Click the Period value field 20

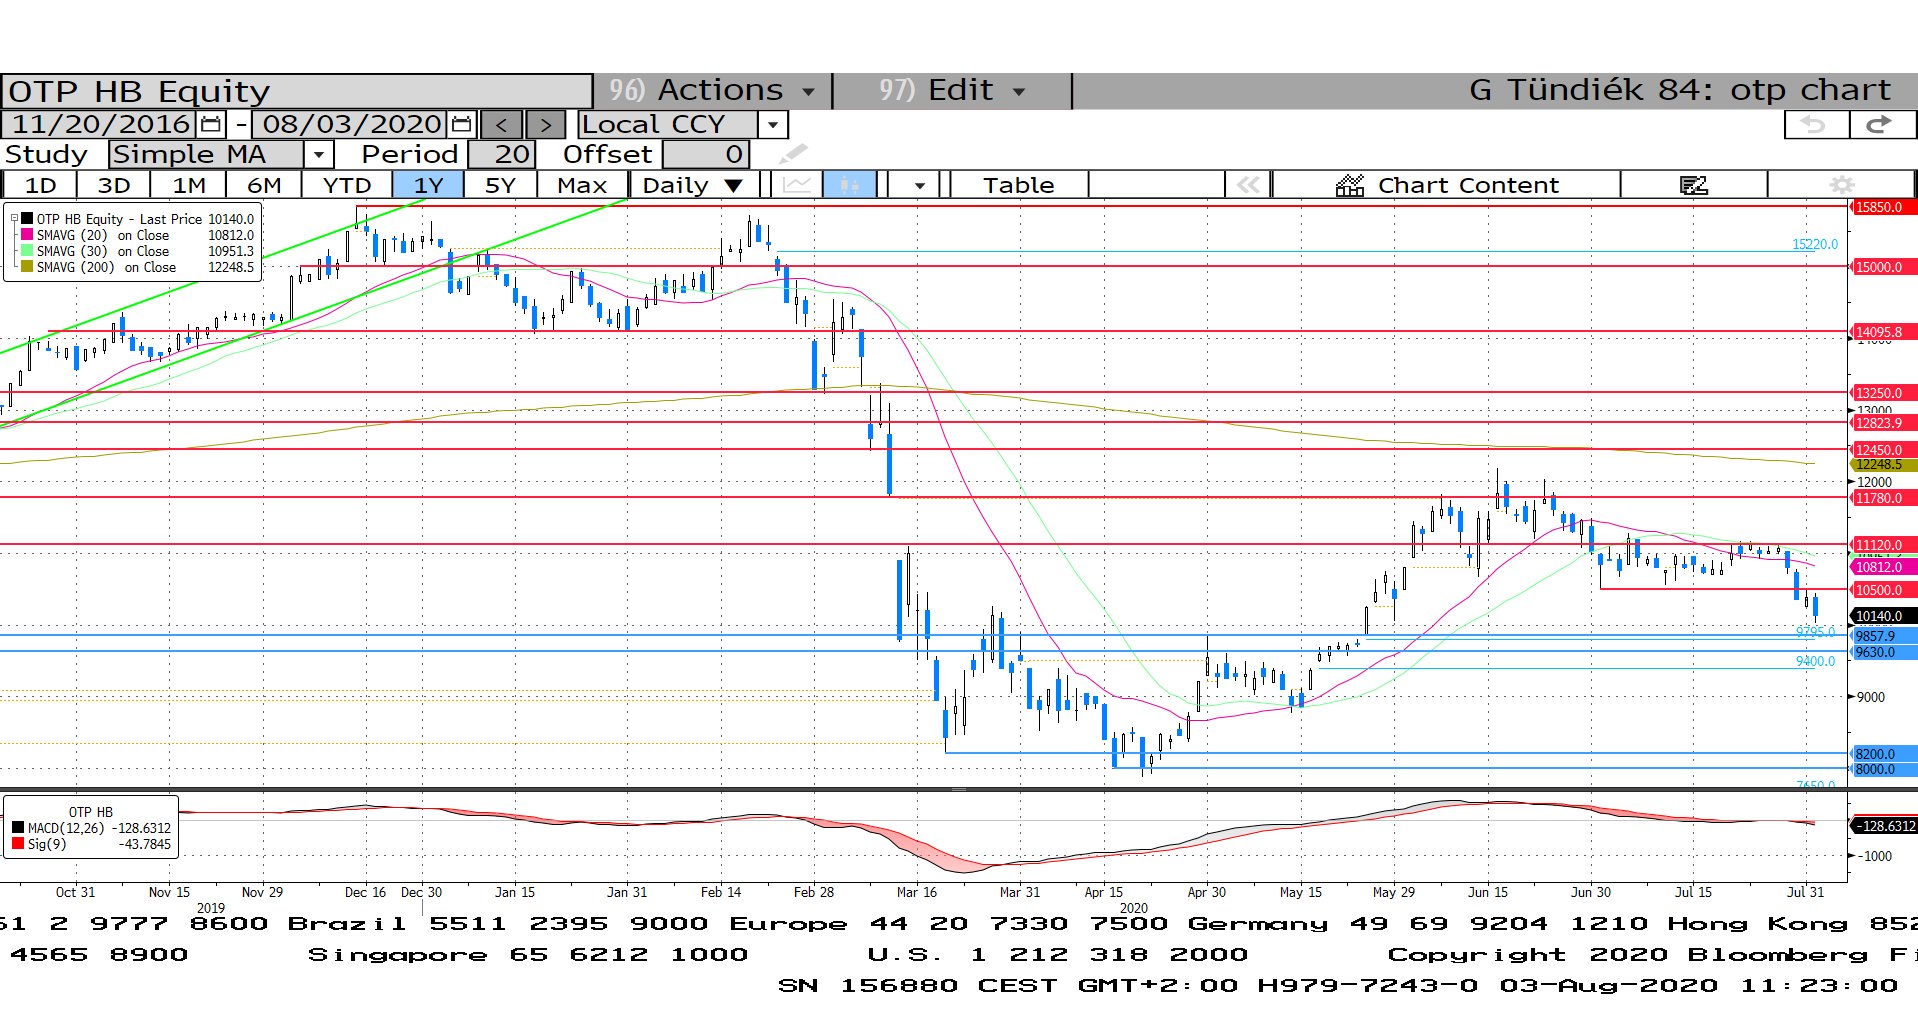[x=502, y=154]
